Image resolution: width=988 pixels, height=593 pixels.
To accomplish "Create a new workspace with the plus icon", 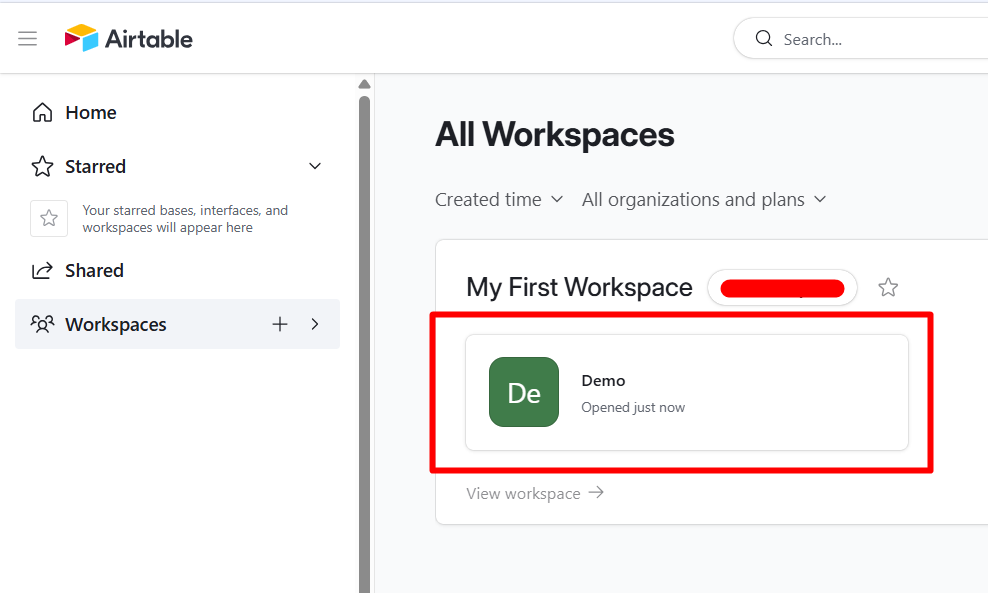I will click(279, 324).
